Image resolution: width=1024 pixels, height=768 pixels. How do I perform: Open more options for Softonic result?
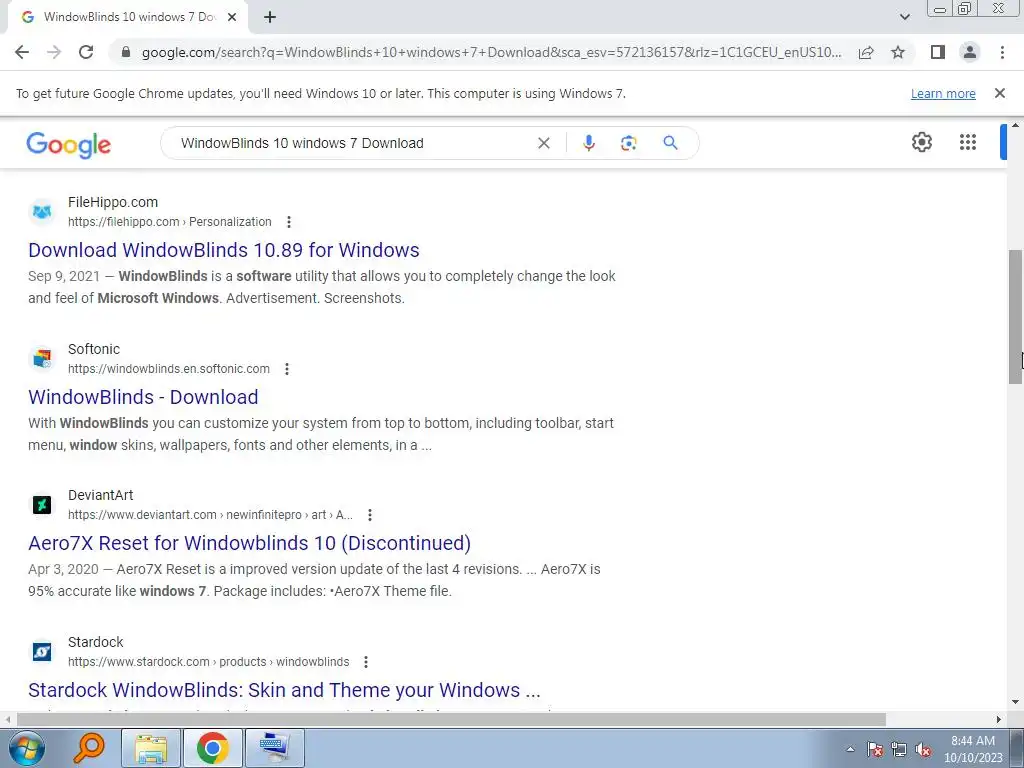point(287,369)
